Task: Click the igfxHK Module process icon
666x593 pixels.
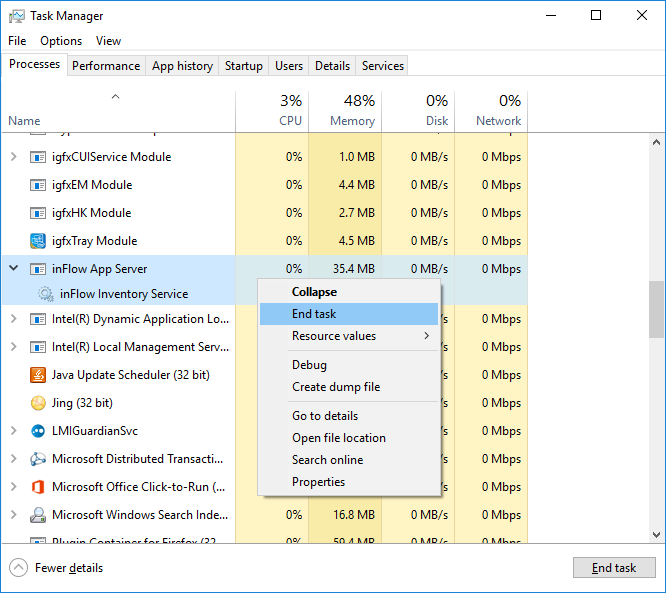Action: click(x=38, y=213)
